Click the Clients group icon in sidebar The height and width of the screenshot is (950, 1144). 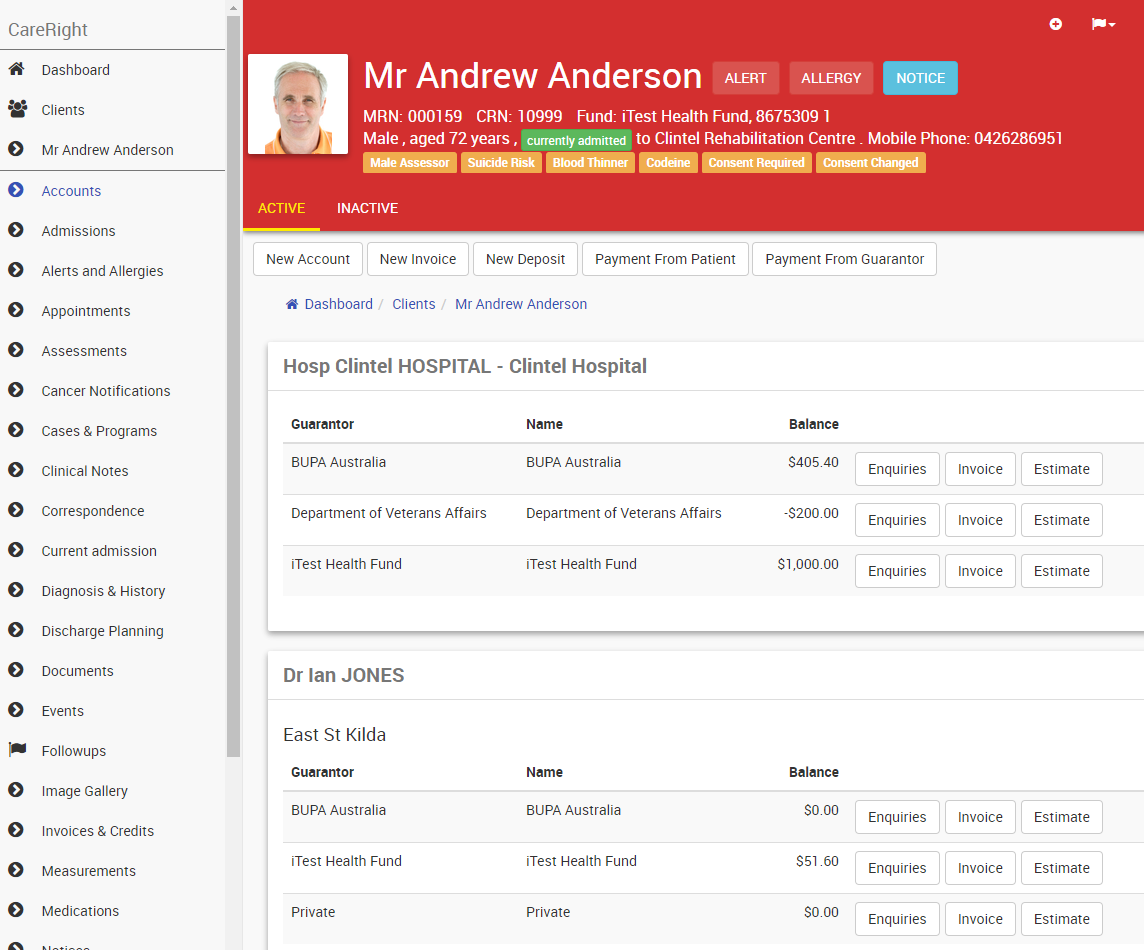click(x=18, y=109)
